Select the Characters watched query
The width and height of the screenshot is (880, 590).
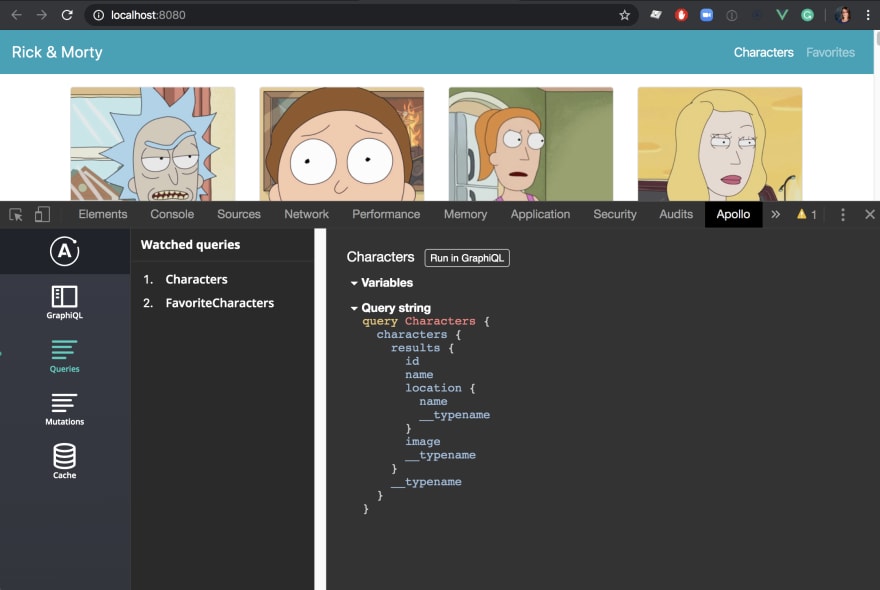click(x=196, y=279)
